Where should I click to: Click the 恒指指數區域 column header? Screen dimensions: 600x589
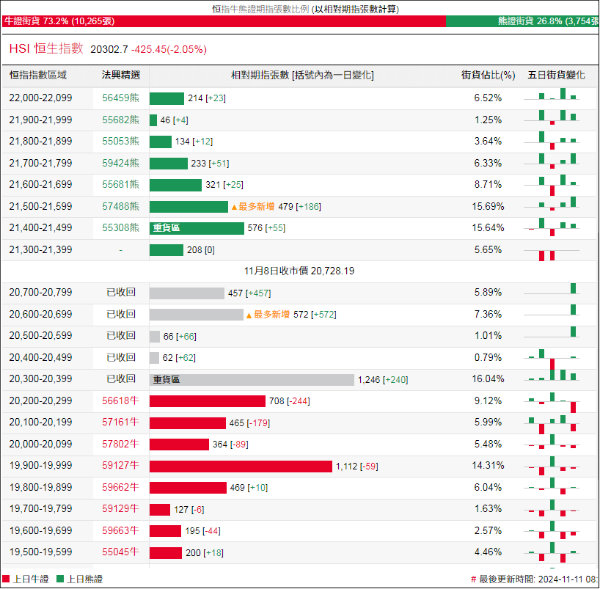click(38, 75)
